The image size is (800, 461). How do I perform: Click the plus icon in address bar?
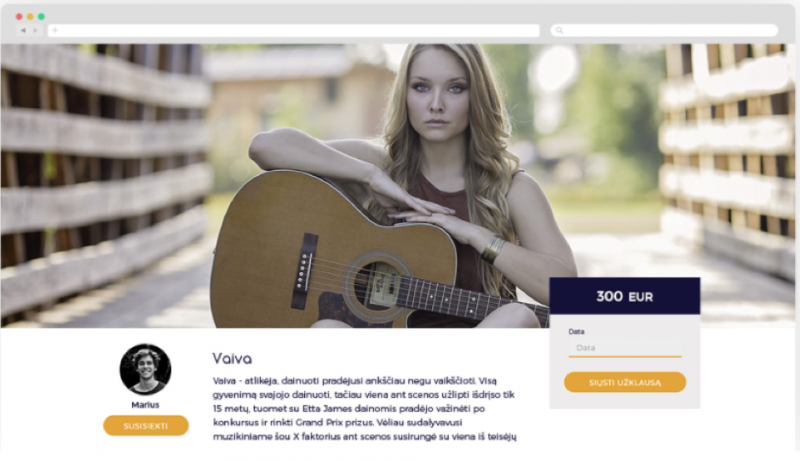click(55, 31)
